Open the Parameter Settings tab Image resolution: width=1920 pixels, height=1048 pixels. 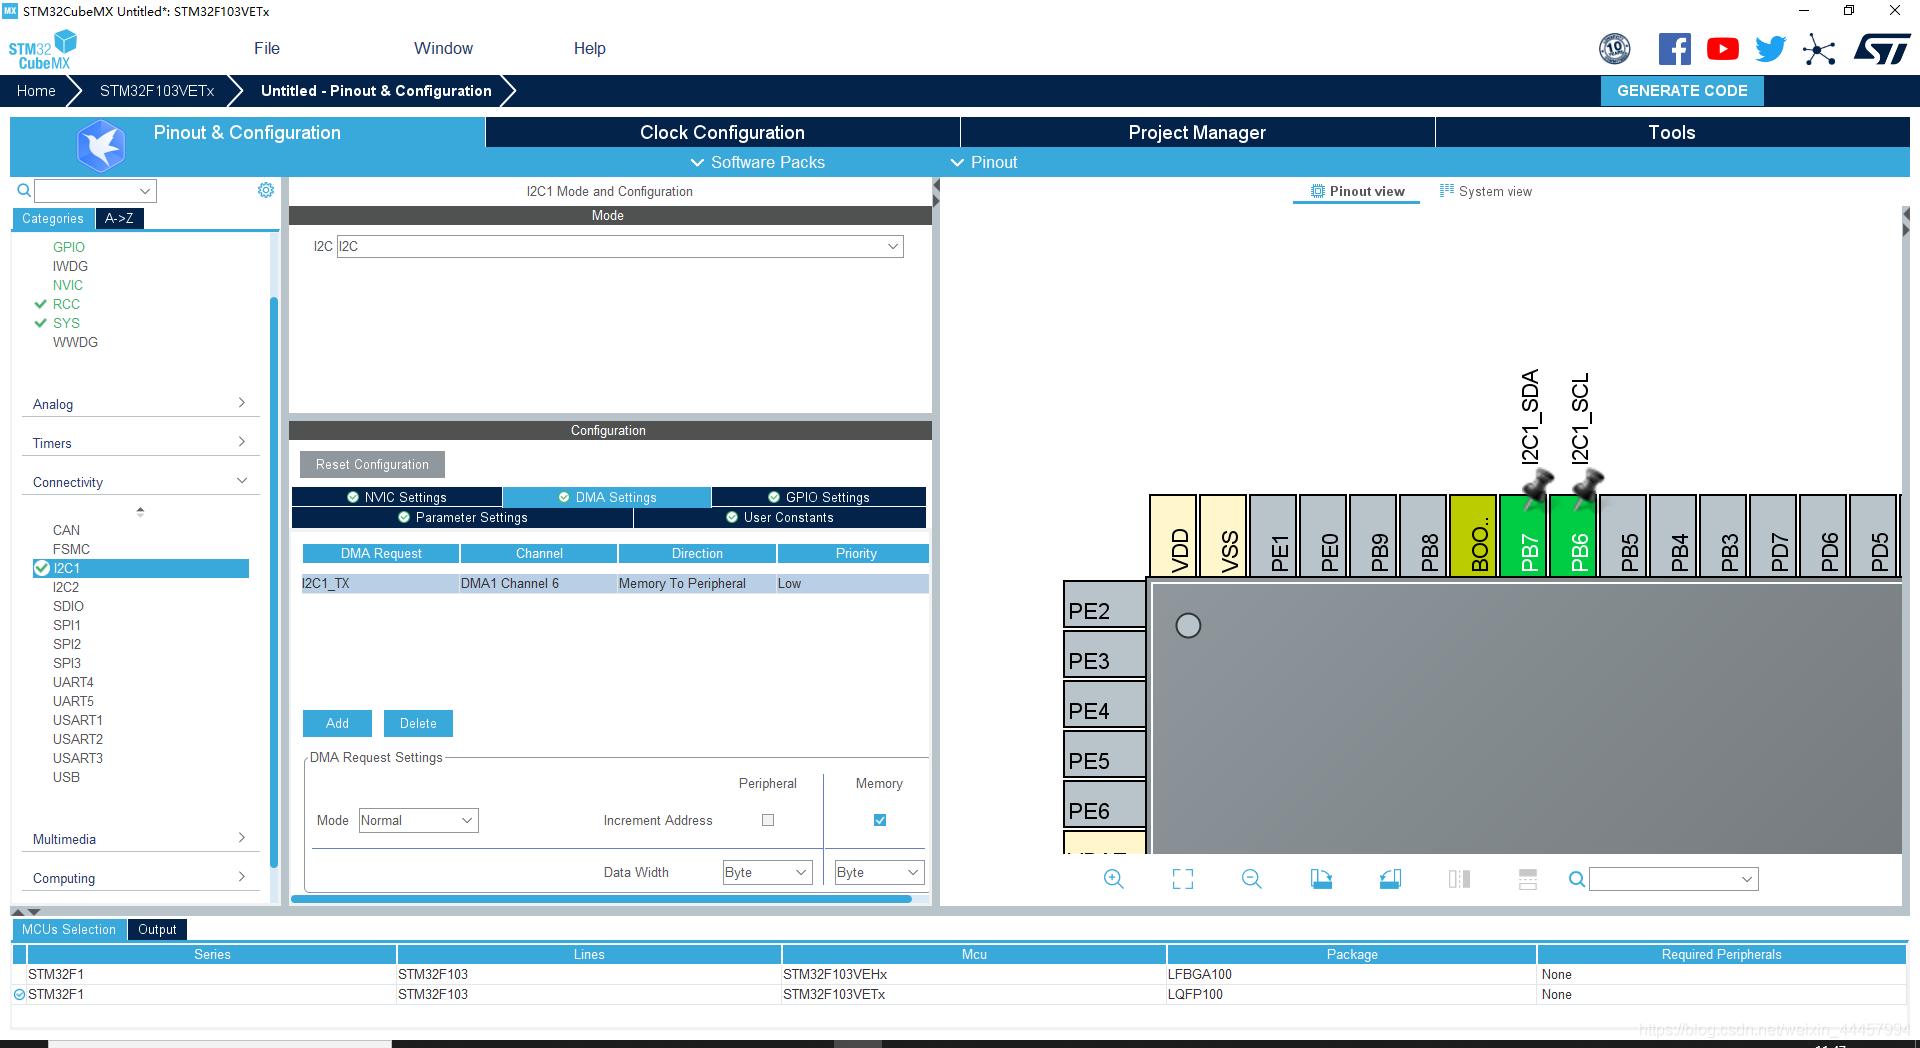coord(462,517)
